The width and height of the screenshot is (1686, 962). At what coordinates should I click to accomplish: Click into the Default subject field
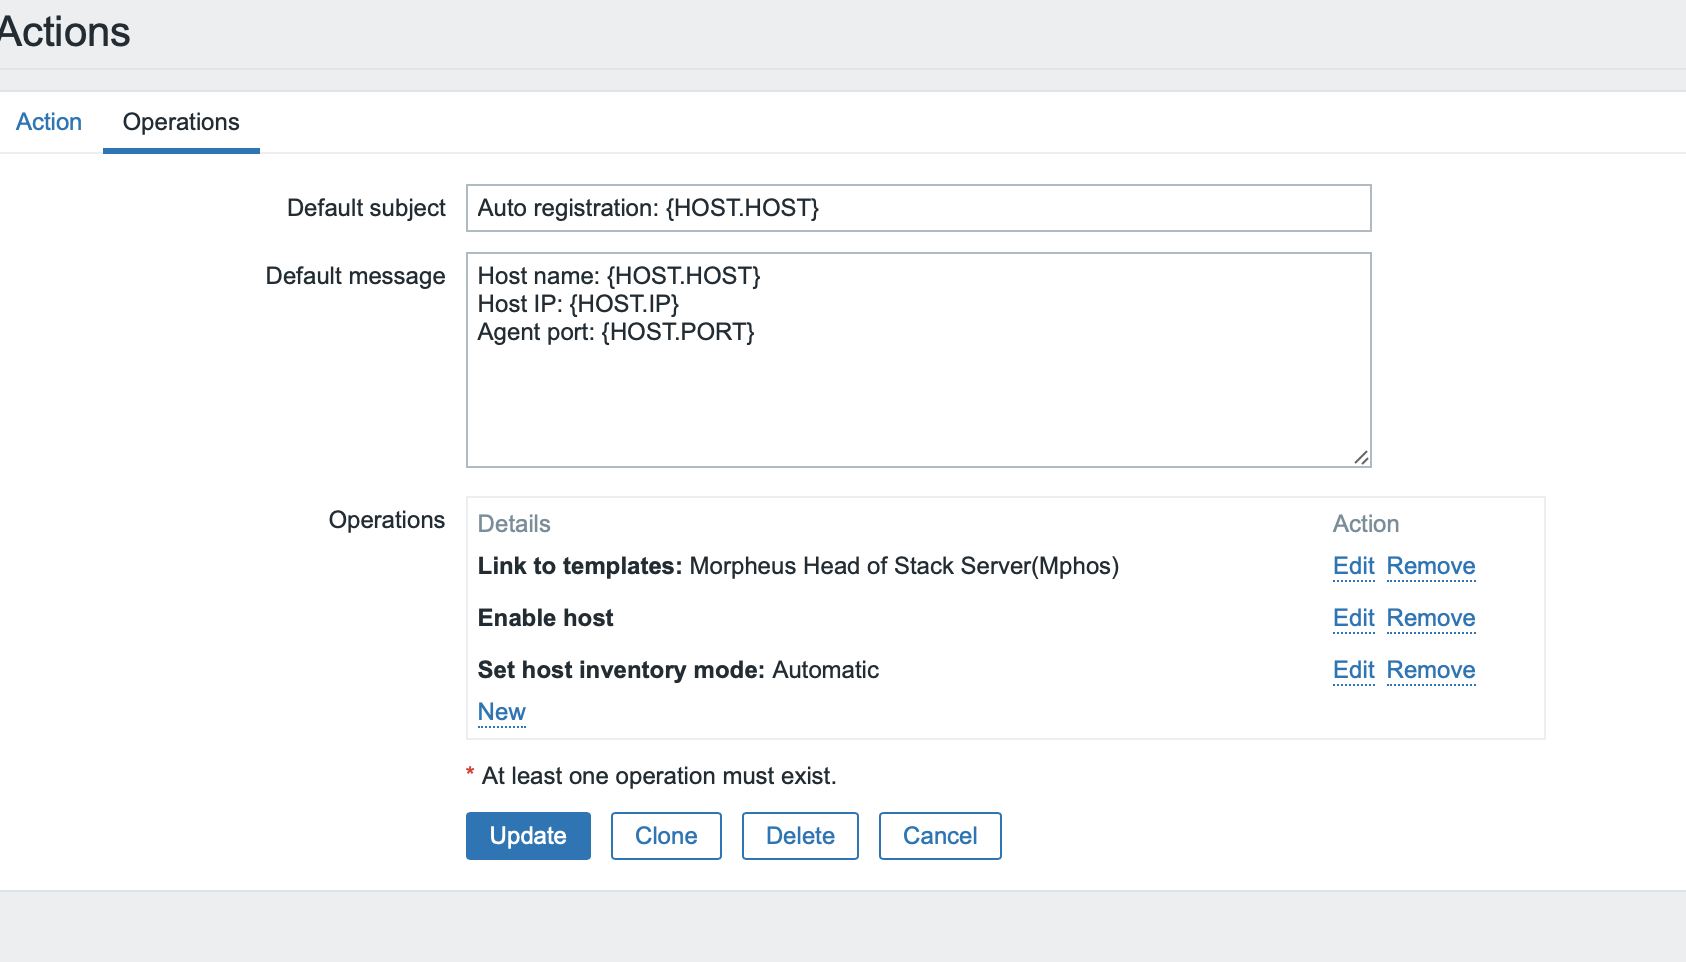click(x=918, y=208)
